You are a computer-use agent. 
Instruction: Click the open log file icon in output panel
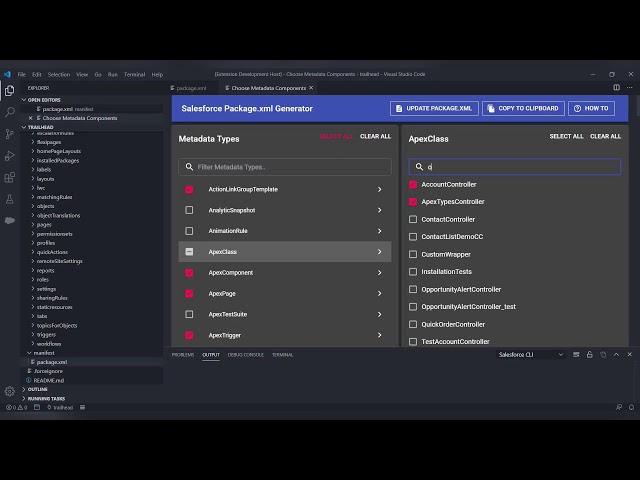click(x=603, y=355)
